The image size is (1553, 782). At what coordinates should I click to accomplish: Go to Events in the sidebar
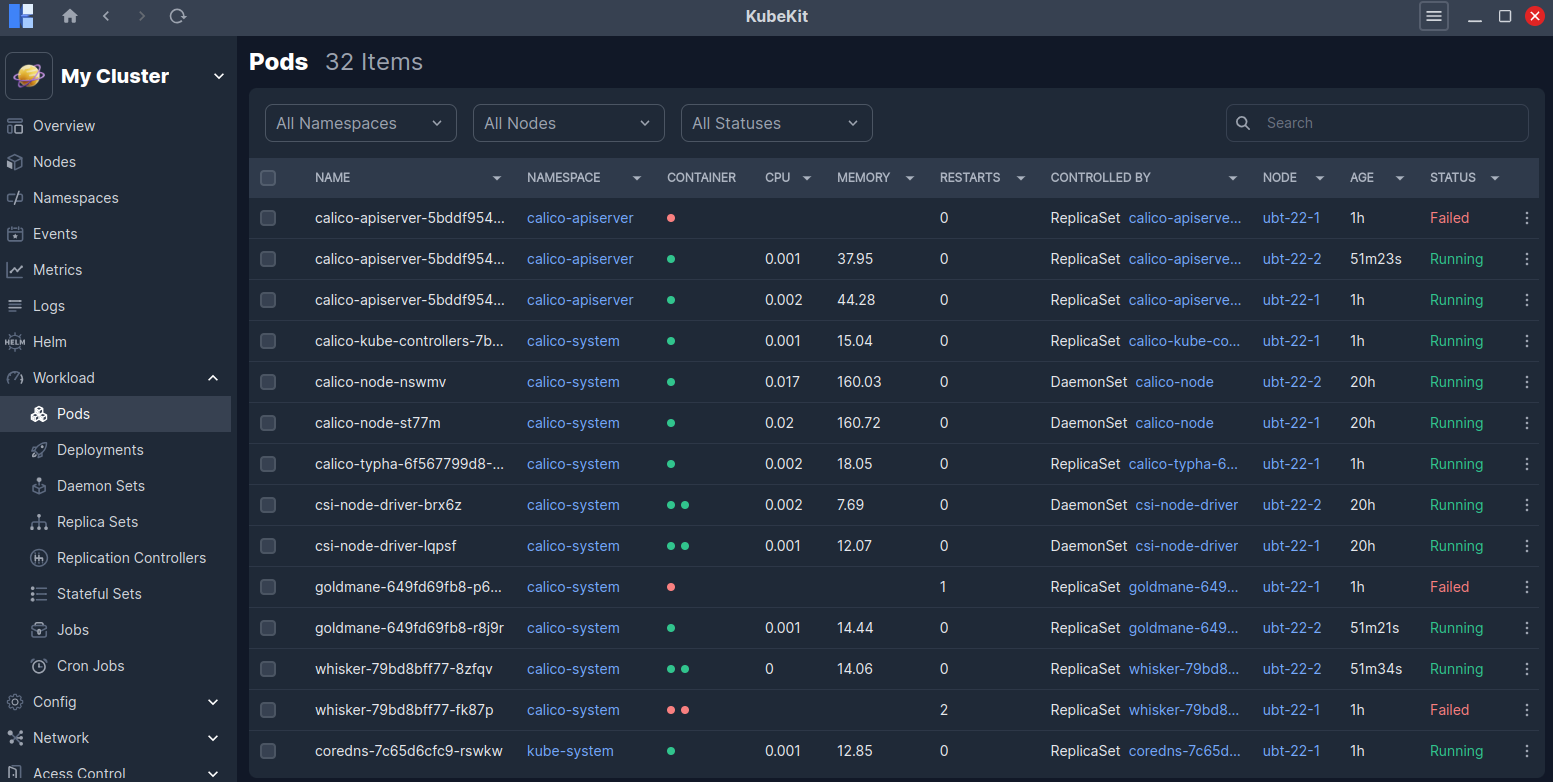(x=55, y=234)
